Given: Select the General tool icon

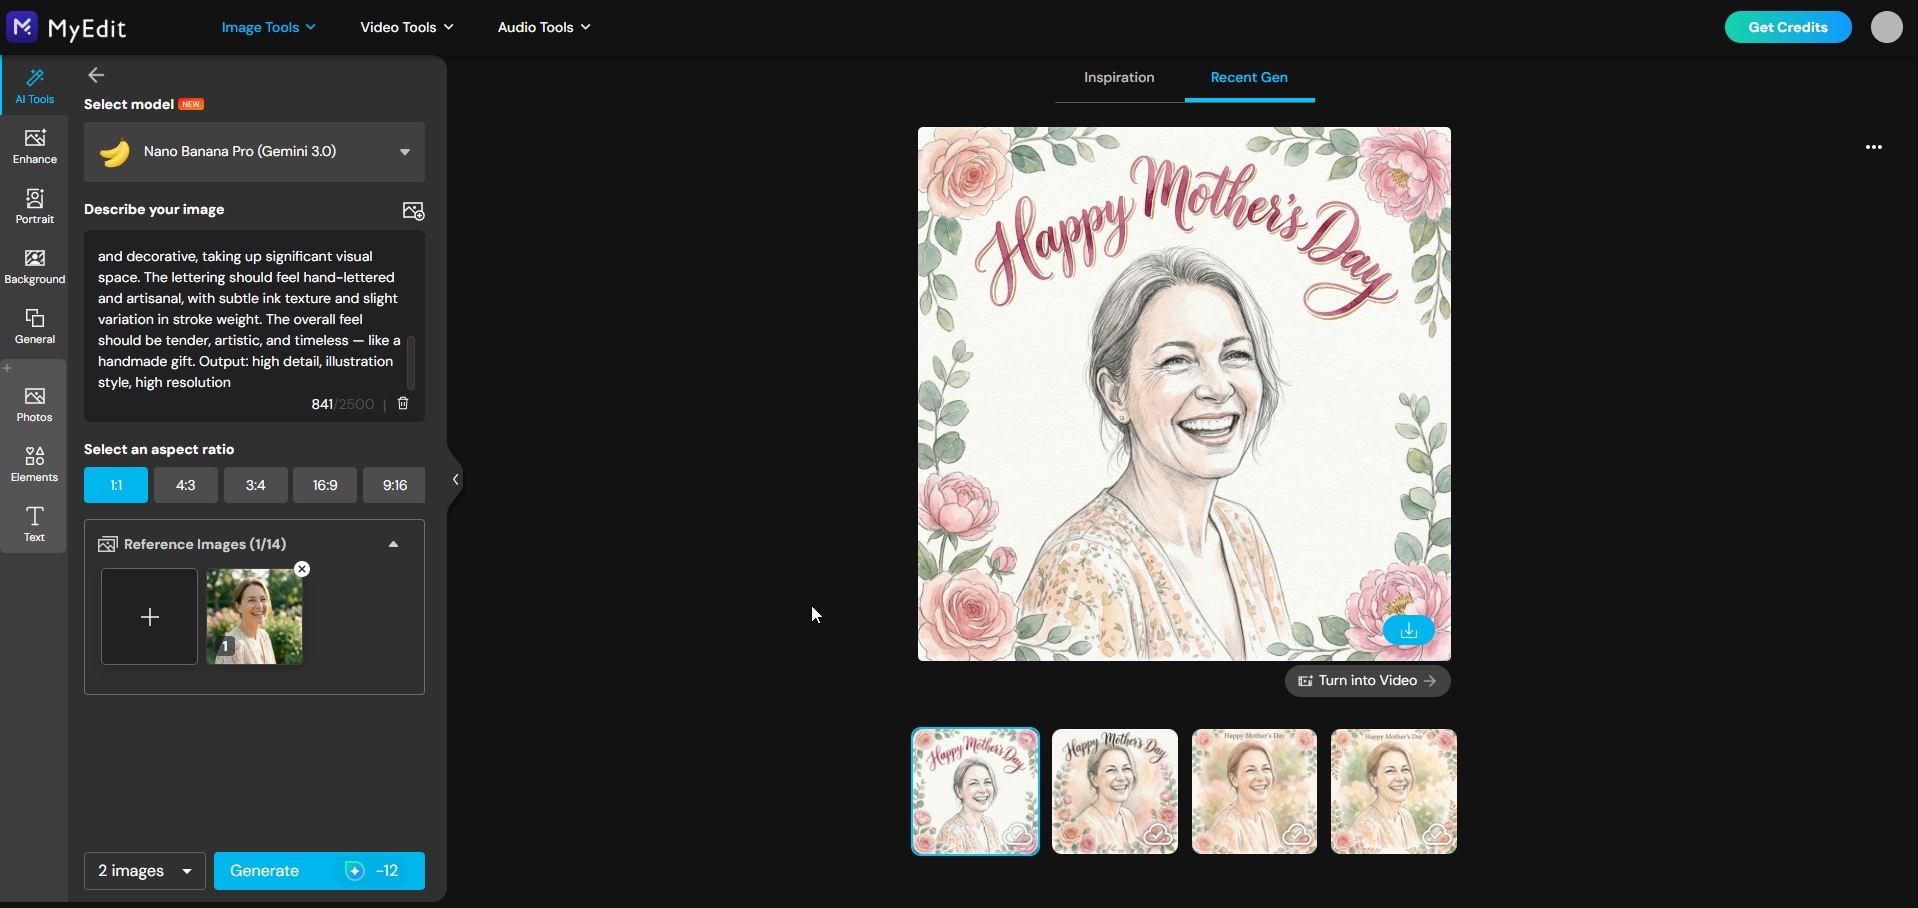Looking at the screenshot, I should (34, 323).
